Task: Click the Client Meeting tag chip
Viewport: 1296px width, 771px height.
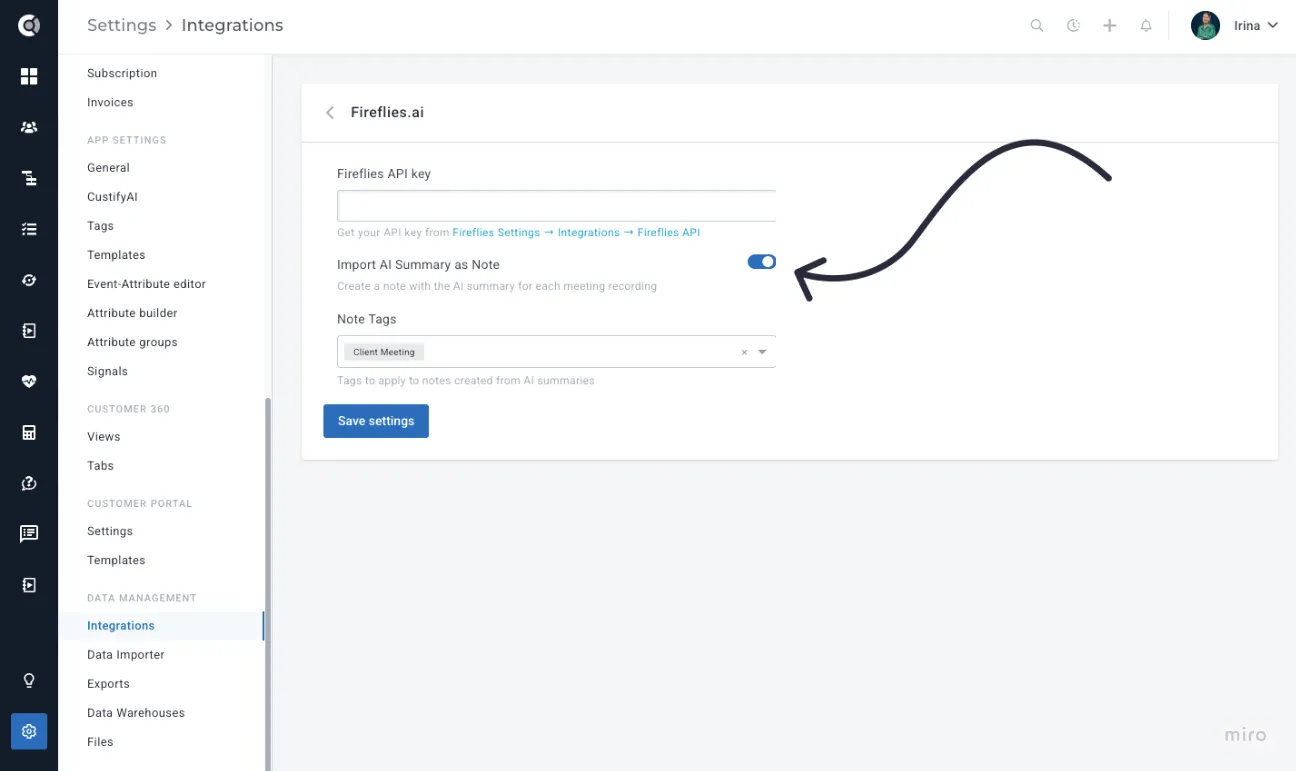Action: pyautogui.click(x=384, y=352)
